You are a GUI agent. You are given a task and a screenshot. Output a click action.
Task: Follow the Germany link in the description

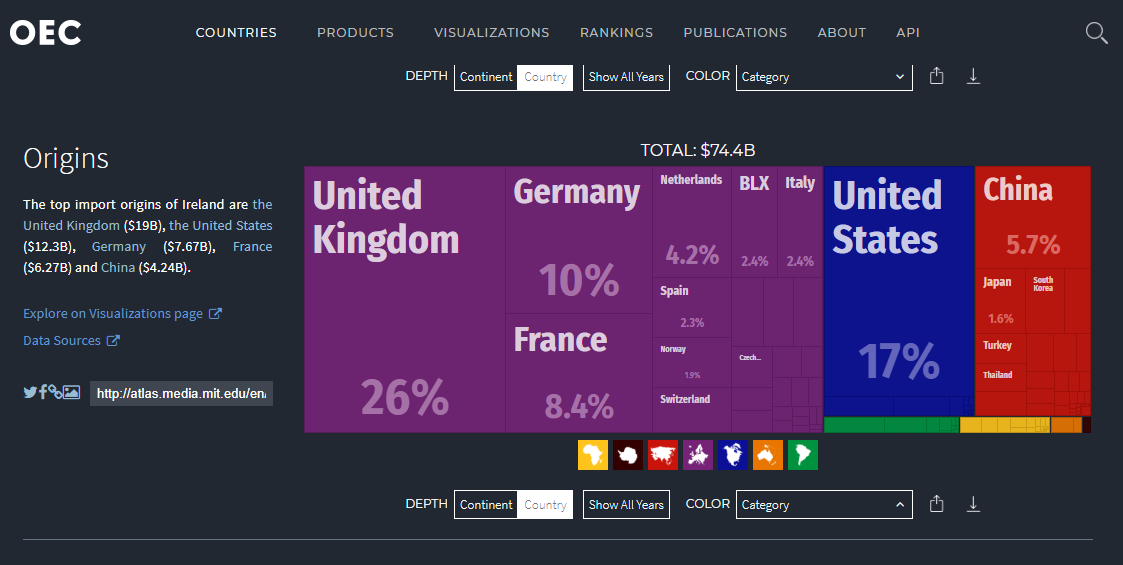[119, 246]
